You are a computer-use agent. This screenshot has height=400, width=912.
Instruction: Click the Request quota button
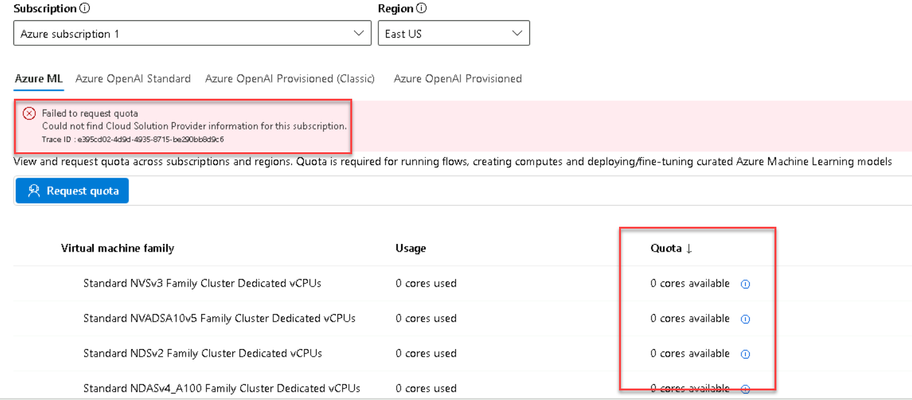point(72,191)
